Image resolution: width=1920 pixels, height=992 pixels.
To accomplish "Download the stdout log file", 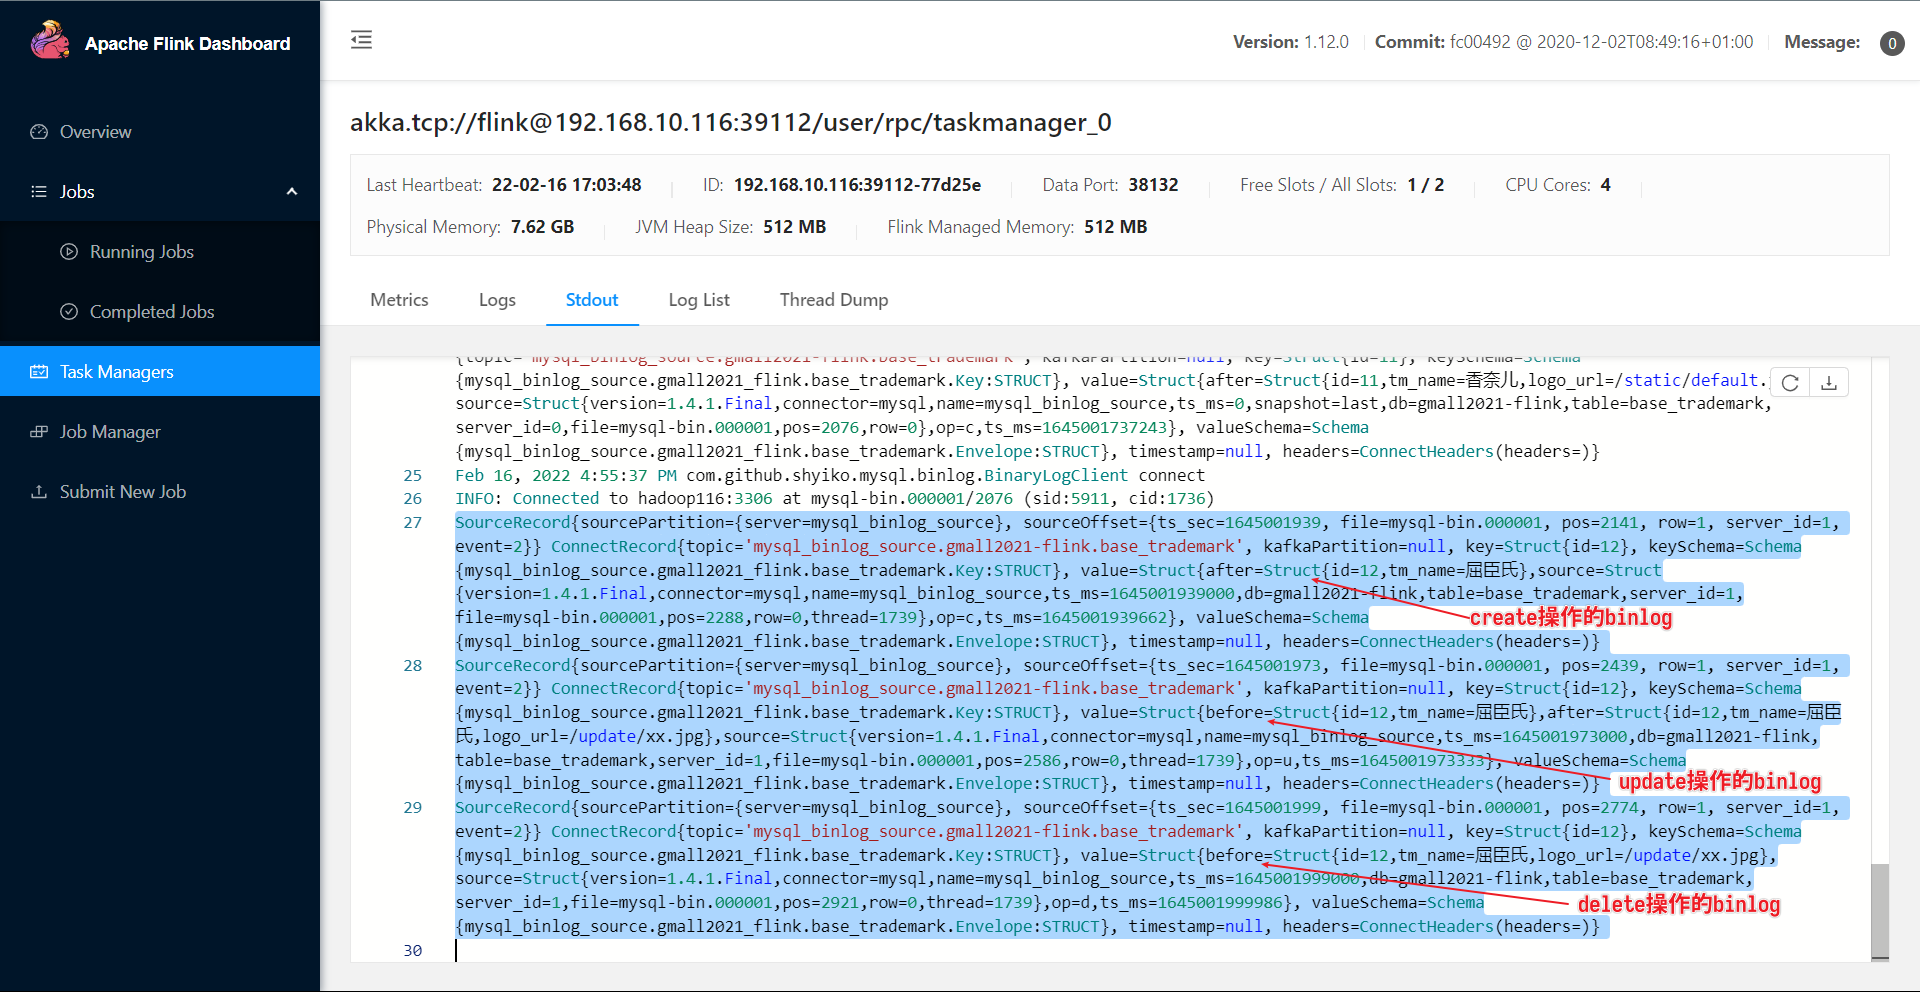I will (1829, 383).
